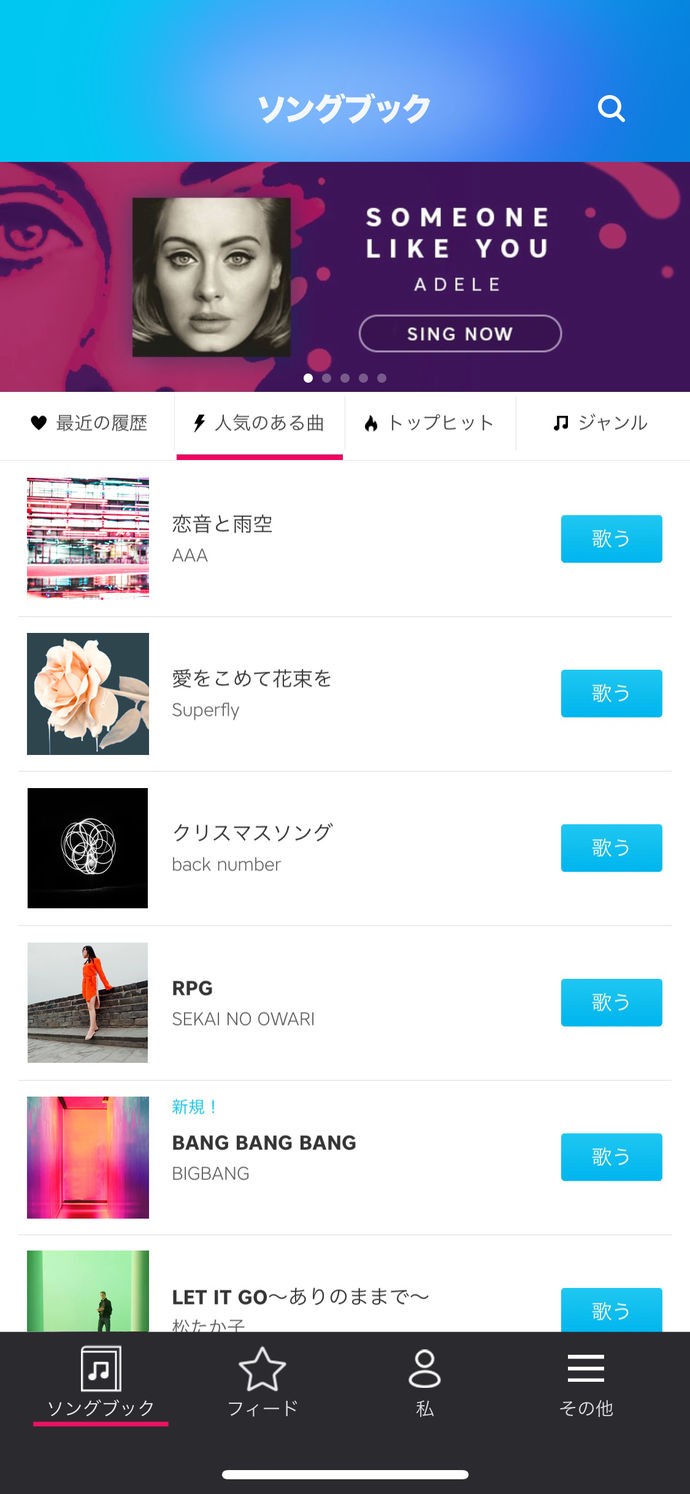Viewport: 690px width, 1494px height.
Task: Tap the flame icon for top hits
Action: 371,423
